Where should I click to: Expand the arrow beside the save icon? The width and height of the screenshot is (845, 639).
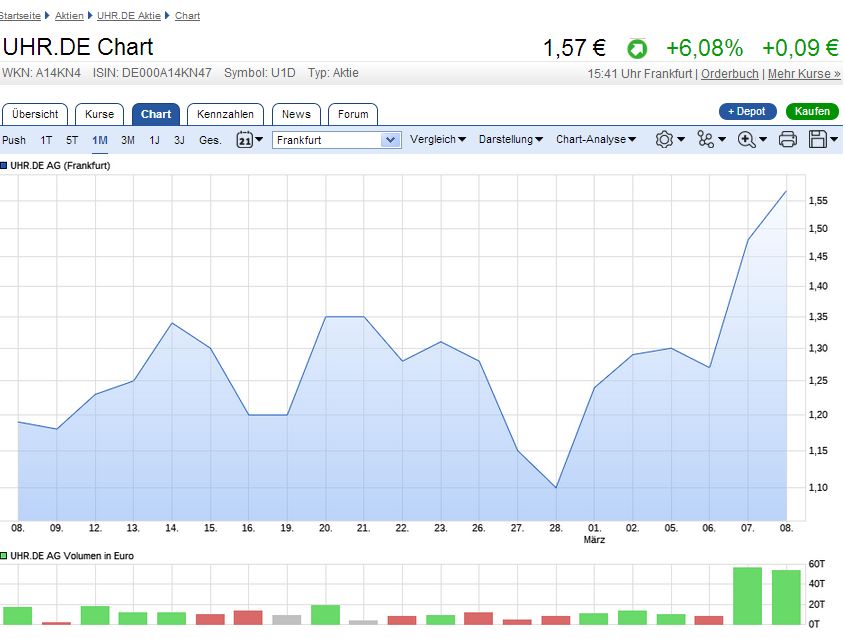click(x=834, y=140)
